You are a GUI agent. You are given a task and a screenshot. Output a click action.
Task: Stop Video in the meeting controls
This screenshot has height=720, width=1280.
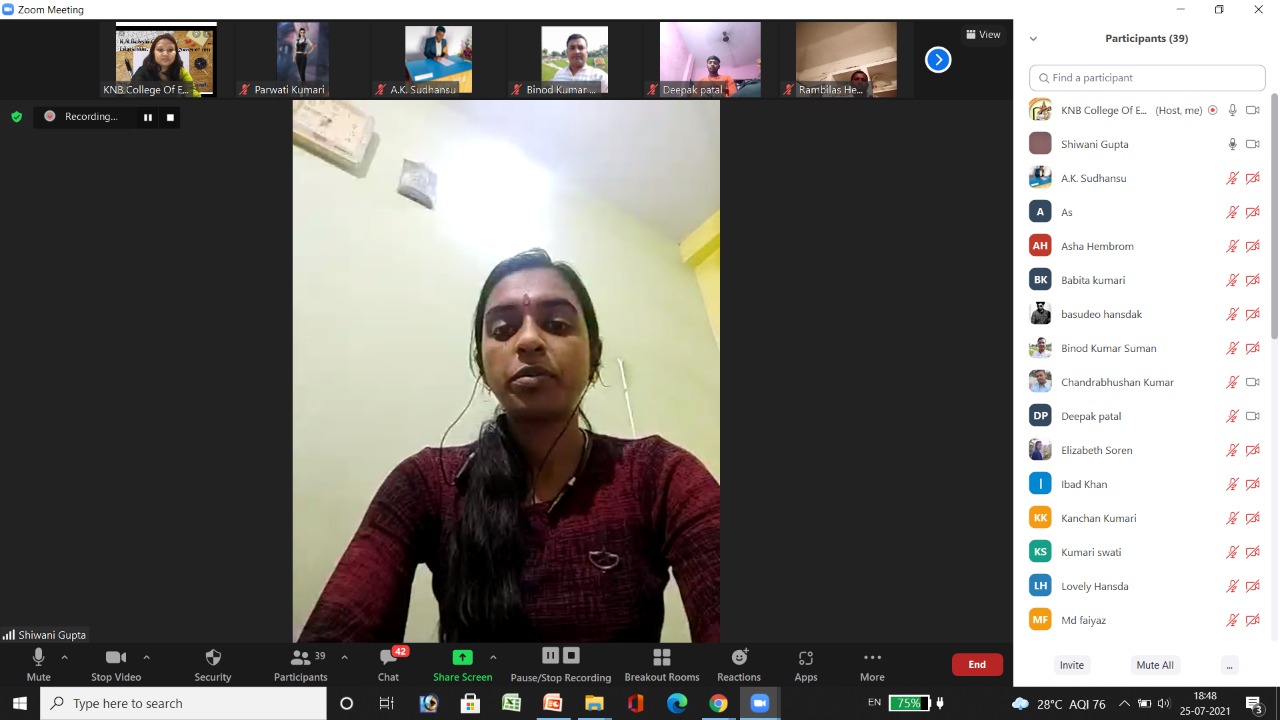pyautogui.click(x=116, y=665)
